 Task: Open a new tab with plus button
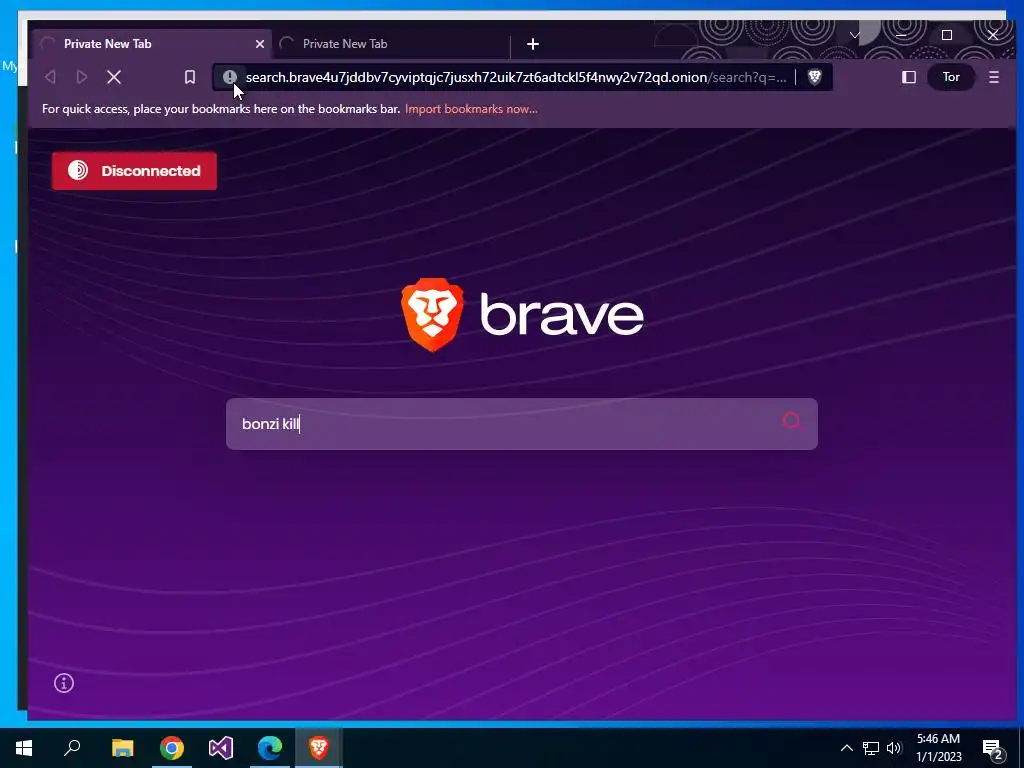(533, 44)
